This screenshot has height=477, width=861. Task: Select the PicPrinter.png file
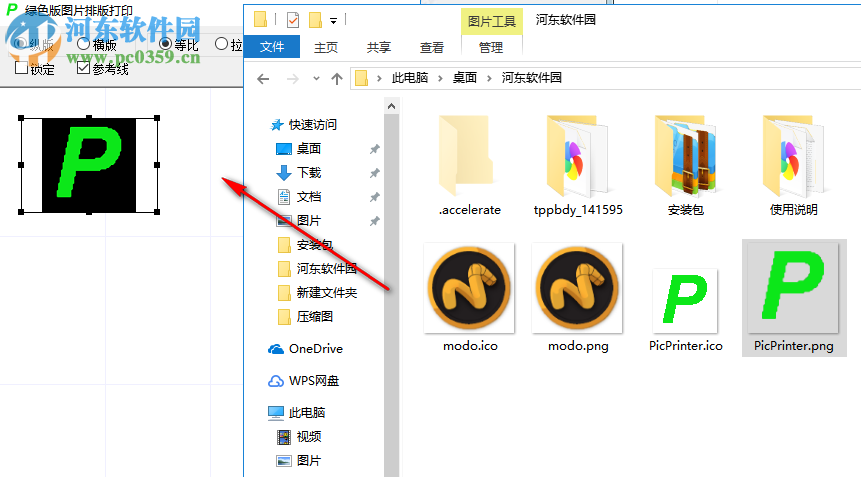coord(794,298)
